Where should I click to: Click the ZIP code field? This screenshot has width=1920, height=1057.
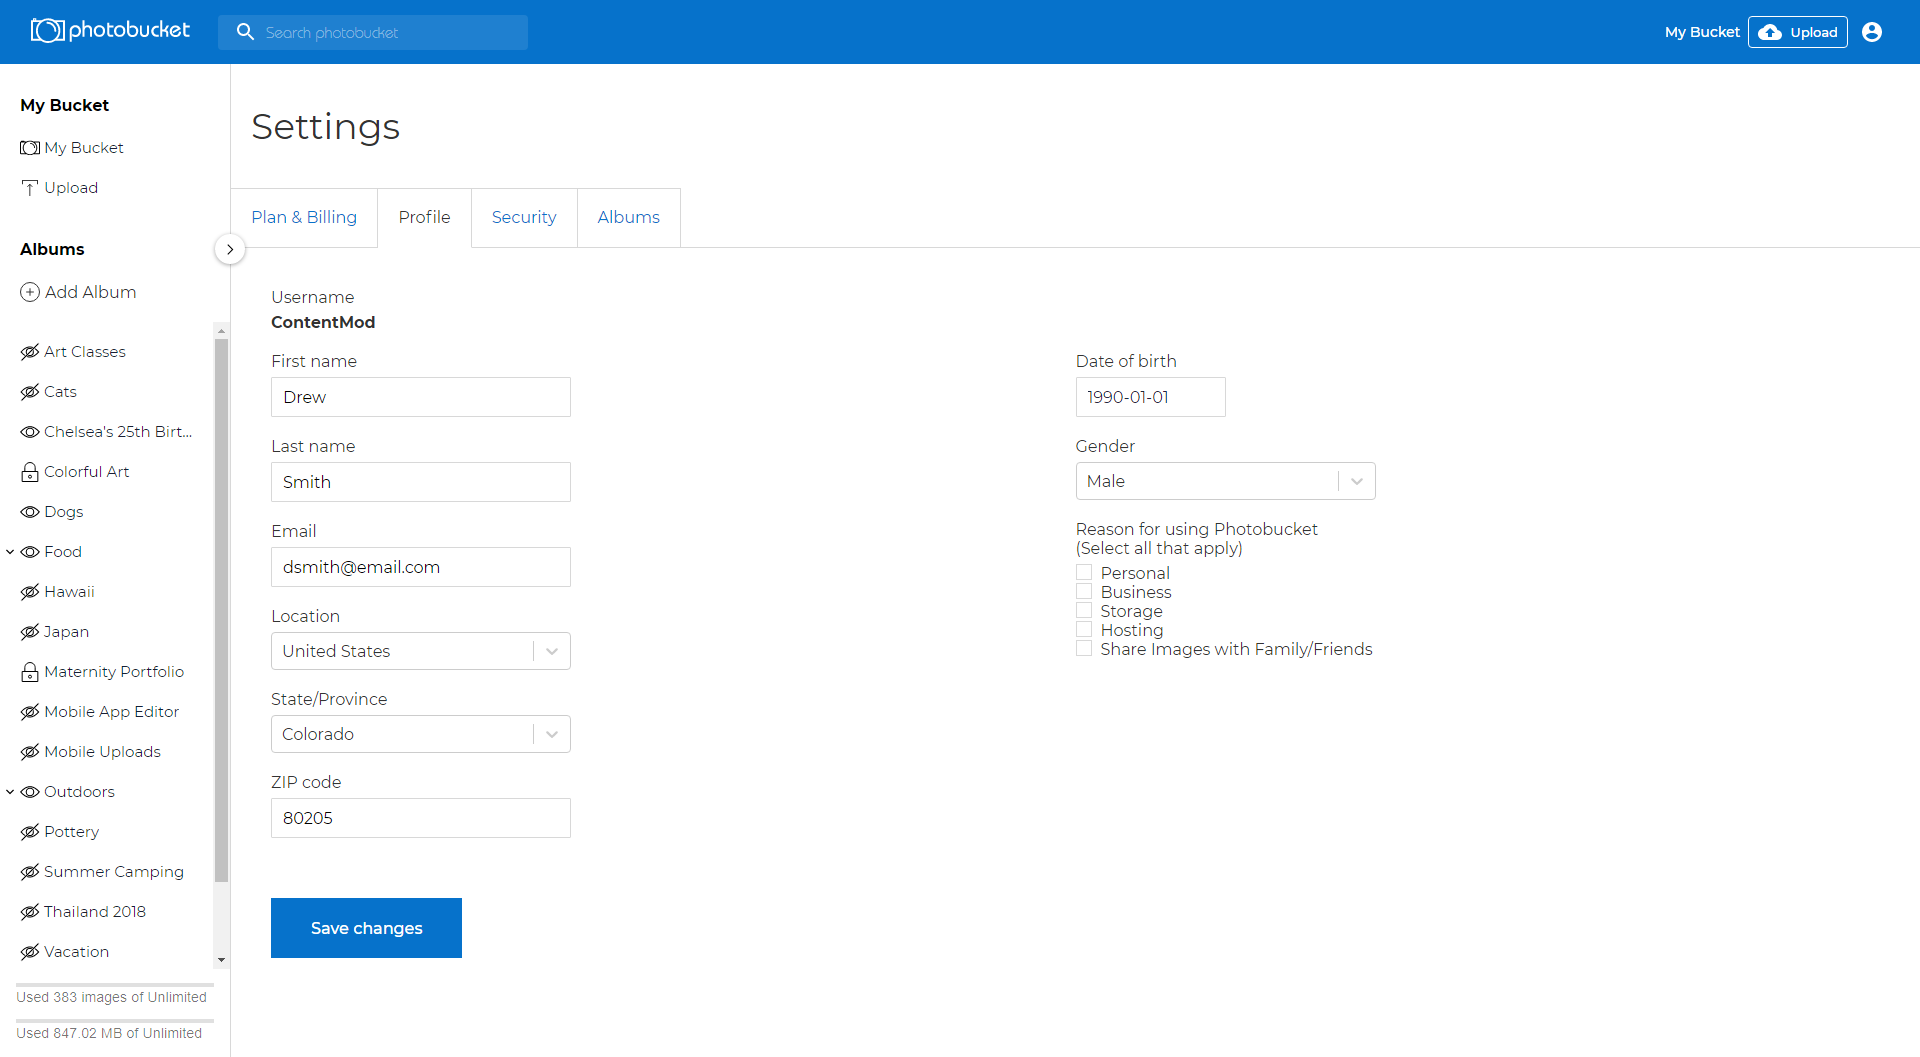tap(420, 818)
